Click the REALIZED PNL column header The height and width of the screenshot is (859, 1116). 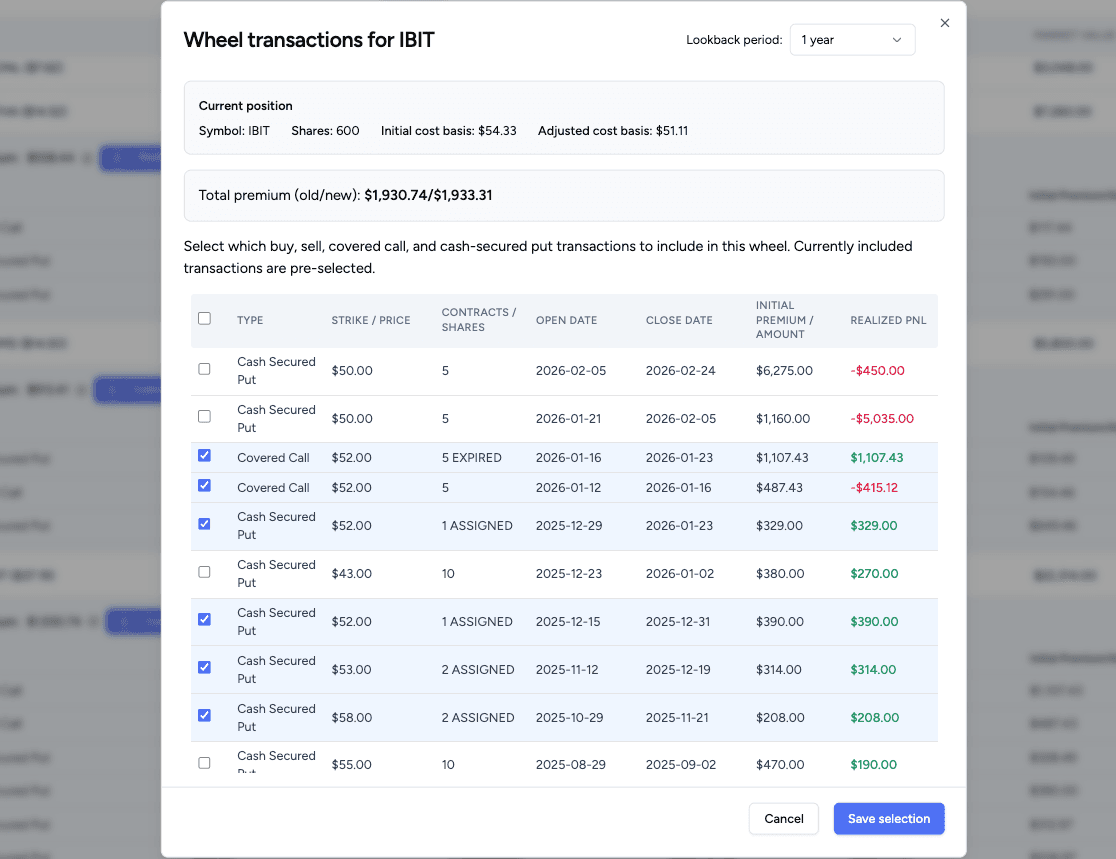click(x=887, y=320)
